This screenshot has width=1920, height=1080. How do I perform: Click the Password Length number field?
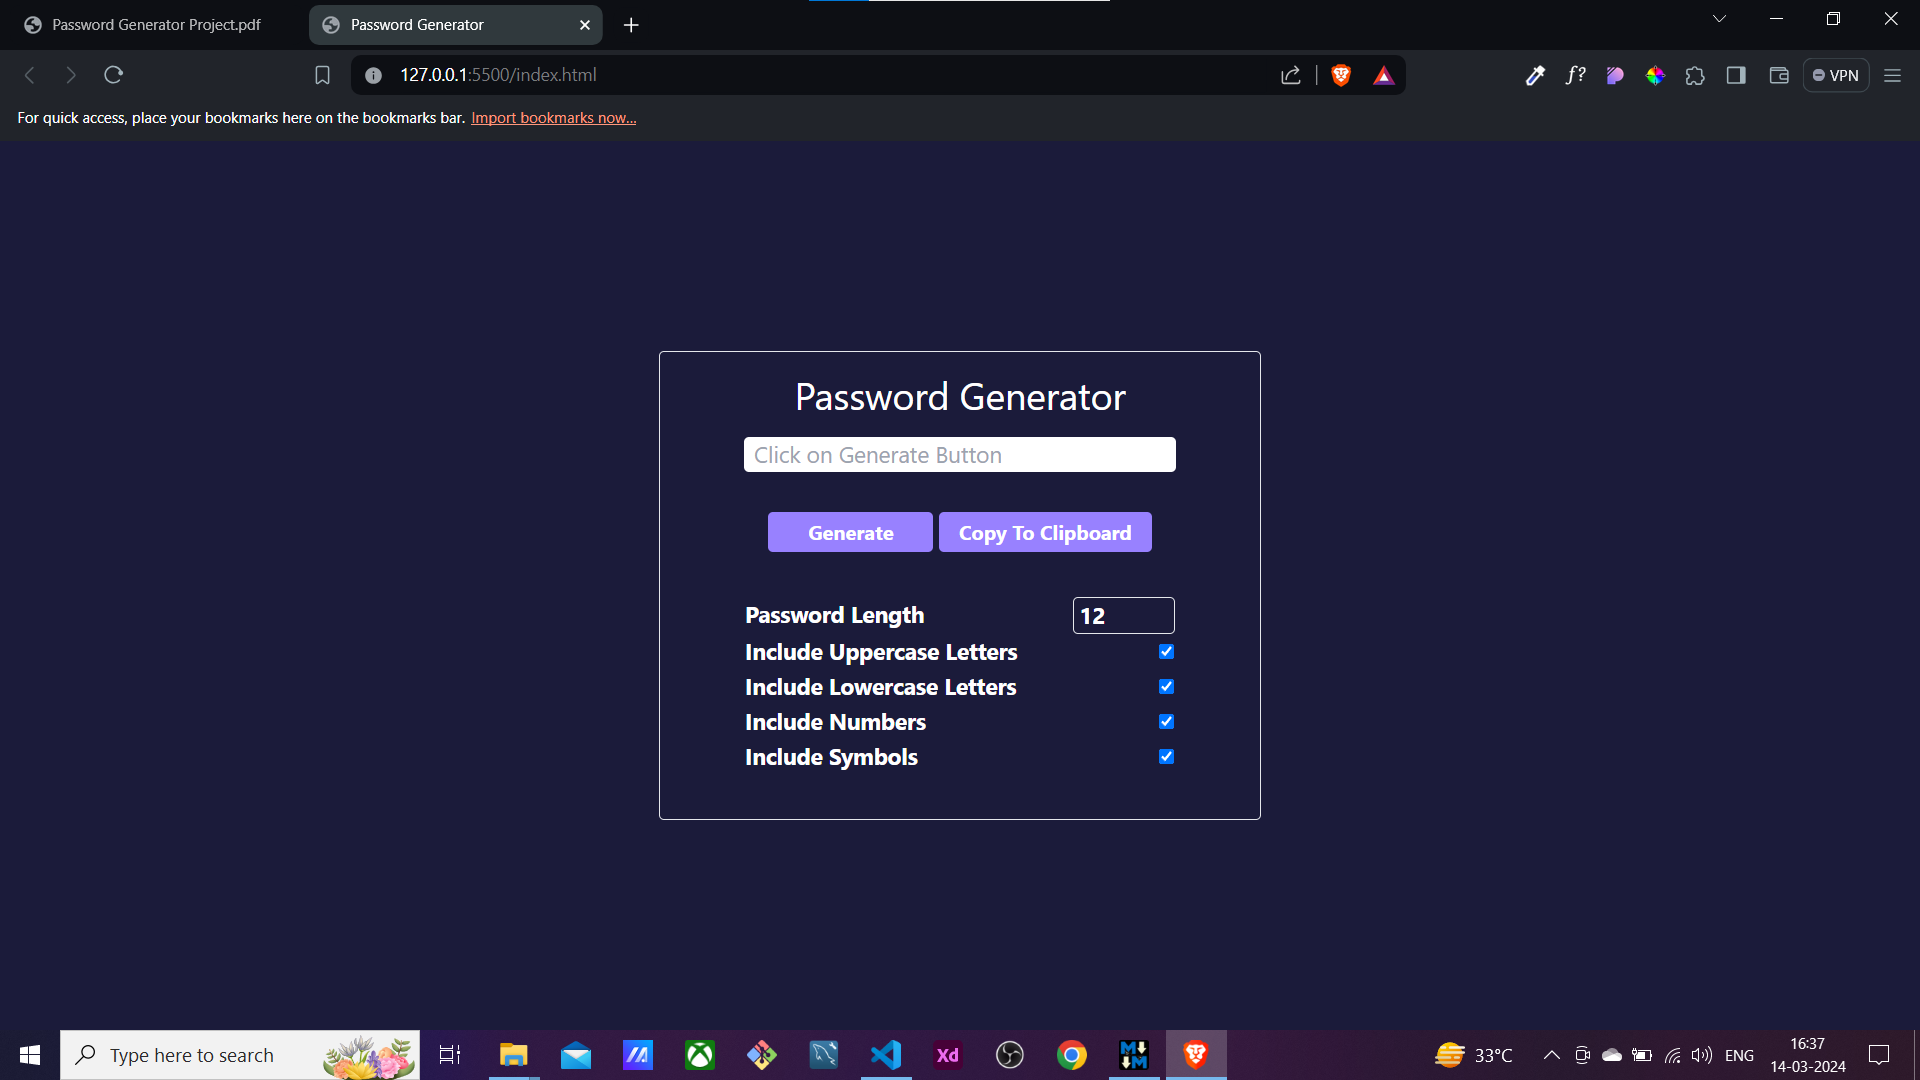tap(1123, 616)
